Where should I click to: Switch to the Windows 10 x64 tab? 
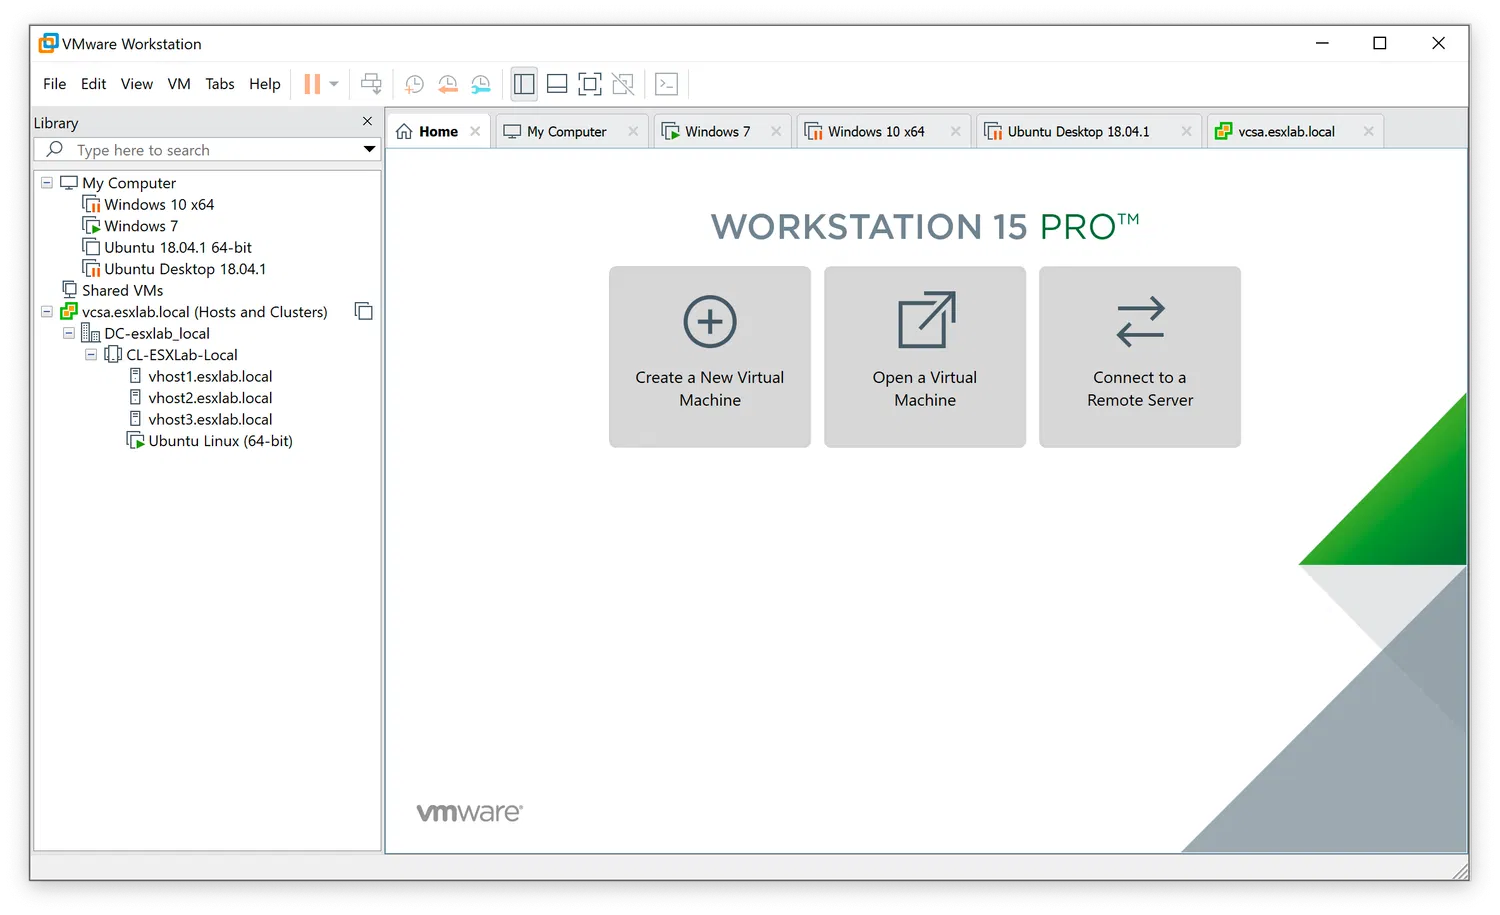coord(877,131)
